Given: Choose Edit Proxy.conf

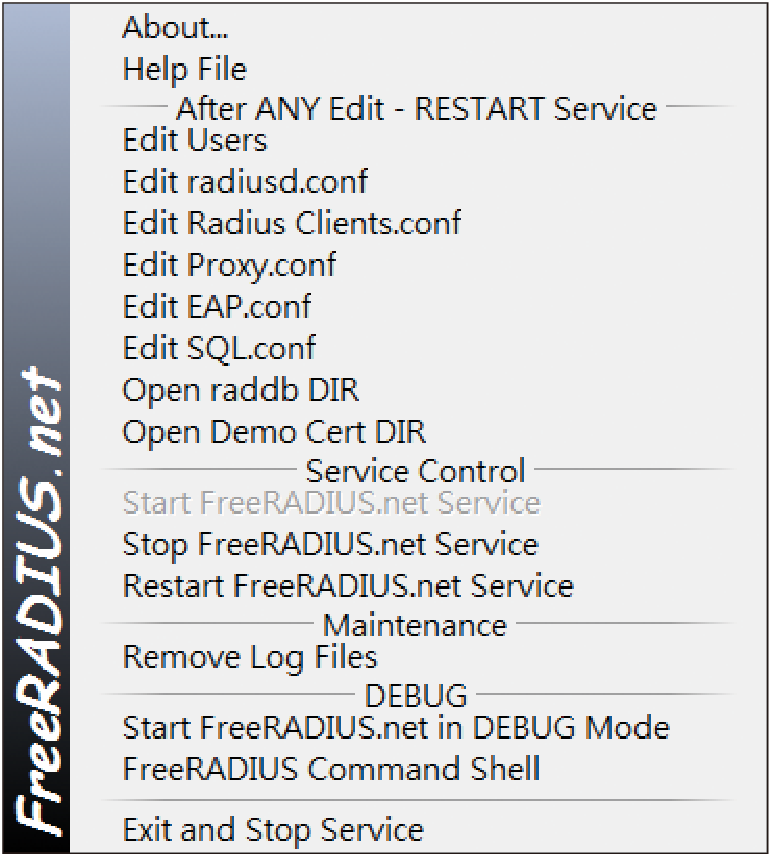Looking at the screenshot, I should point(419,265).
